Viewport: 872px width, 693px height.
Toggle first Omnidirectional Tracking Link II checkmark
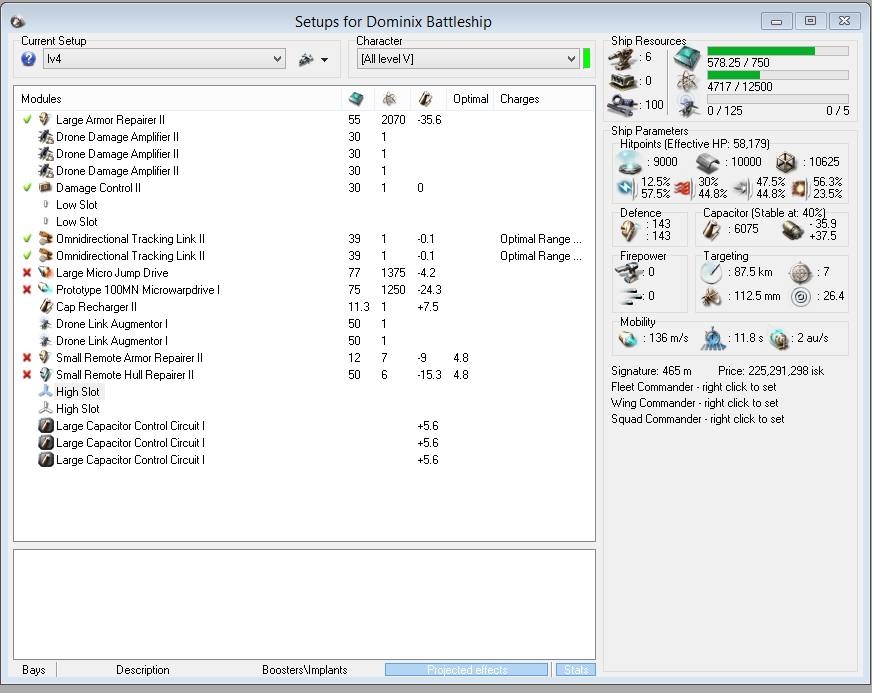tap(27, 239)
